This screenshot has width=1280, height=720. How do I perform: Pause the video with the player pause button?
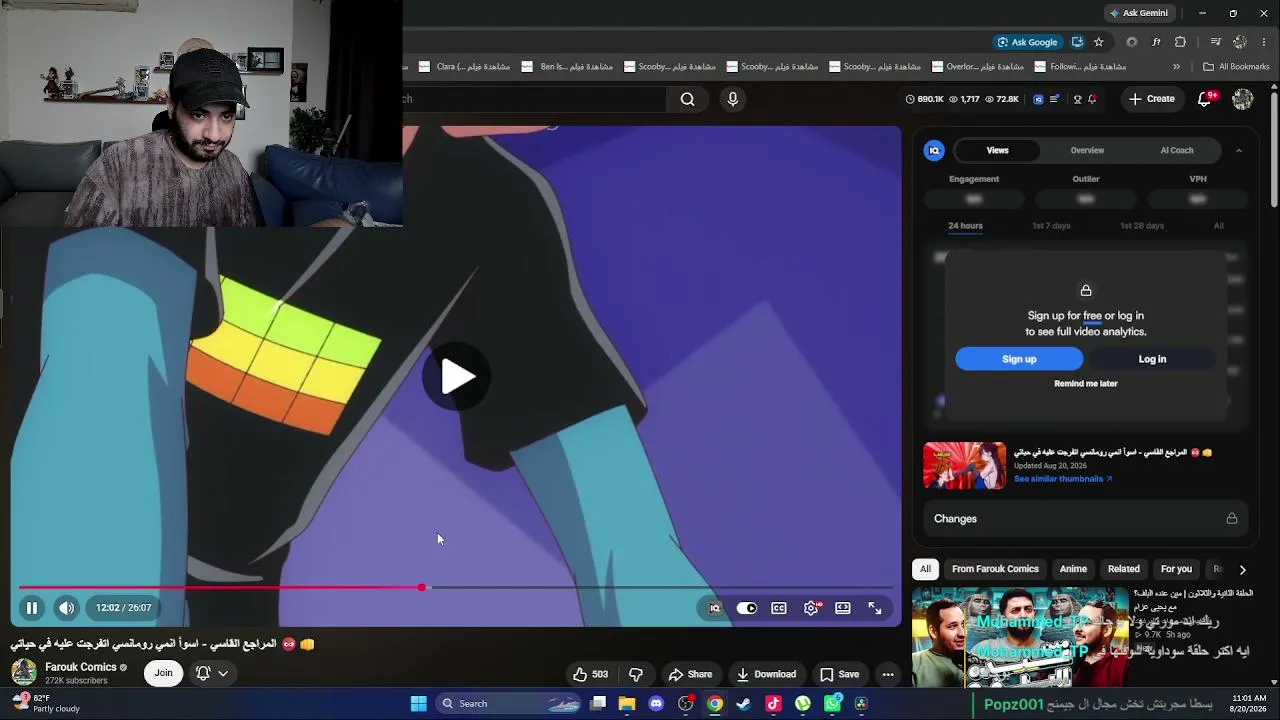click(32, 608)
